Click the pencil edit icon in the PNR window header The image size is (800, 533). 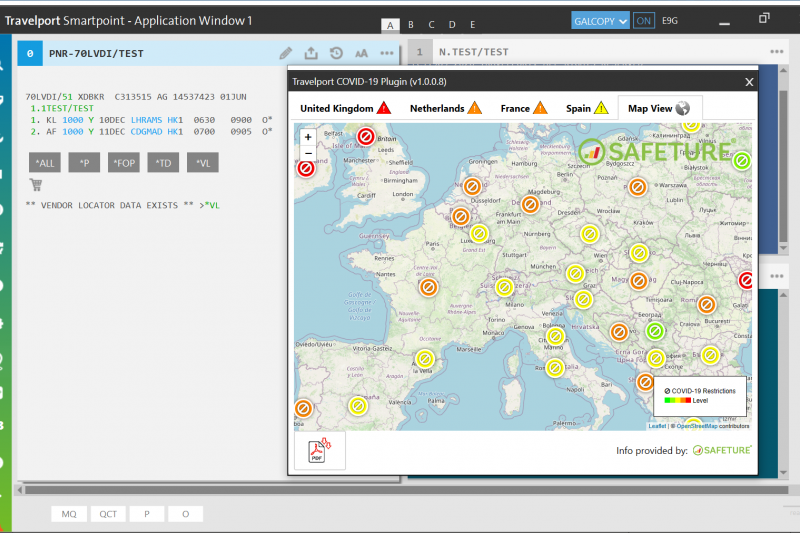[x=286, y=53]
